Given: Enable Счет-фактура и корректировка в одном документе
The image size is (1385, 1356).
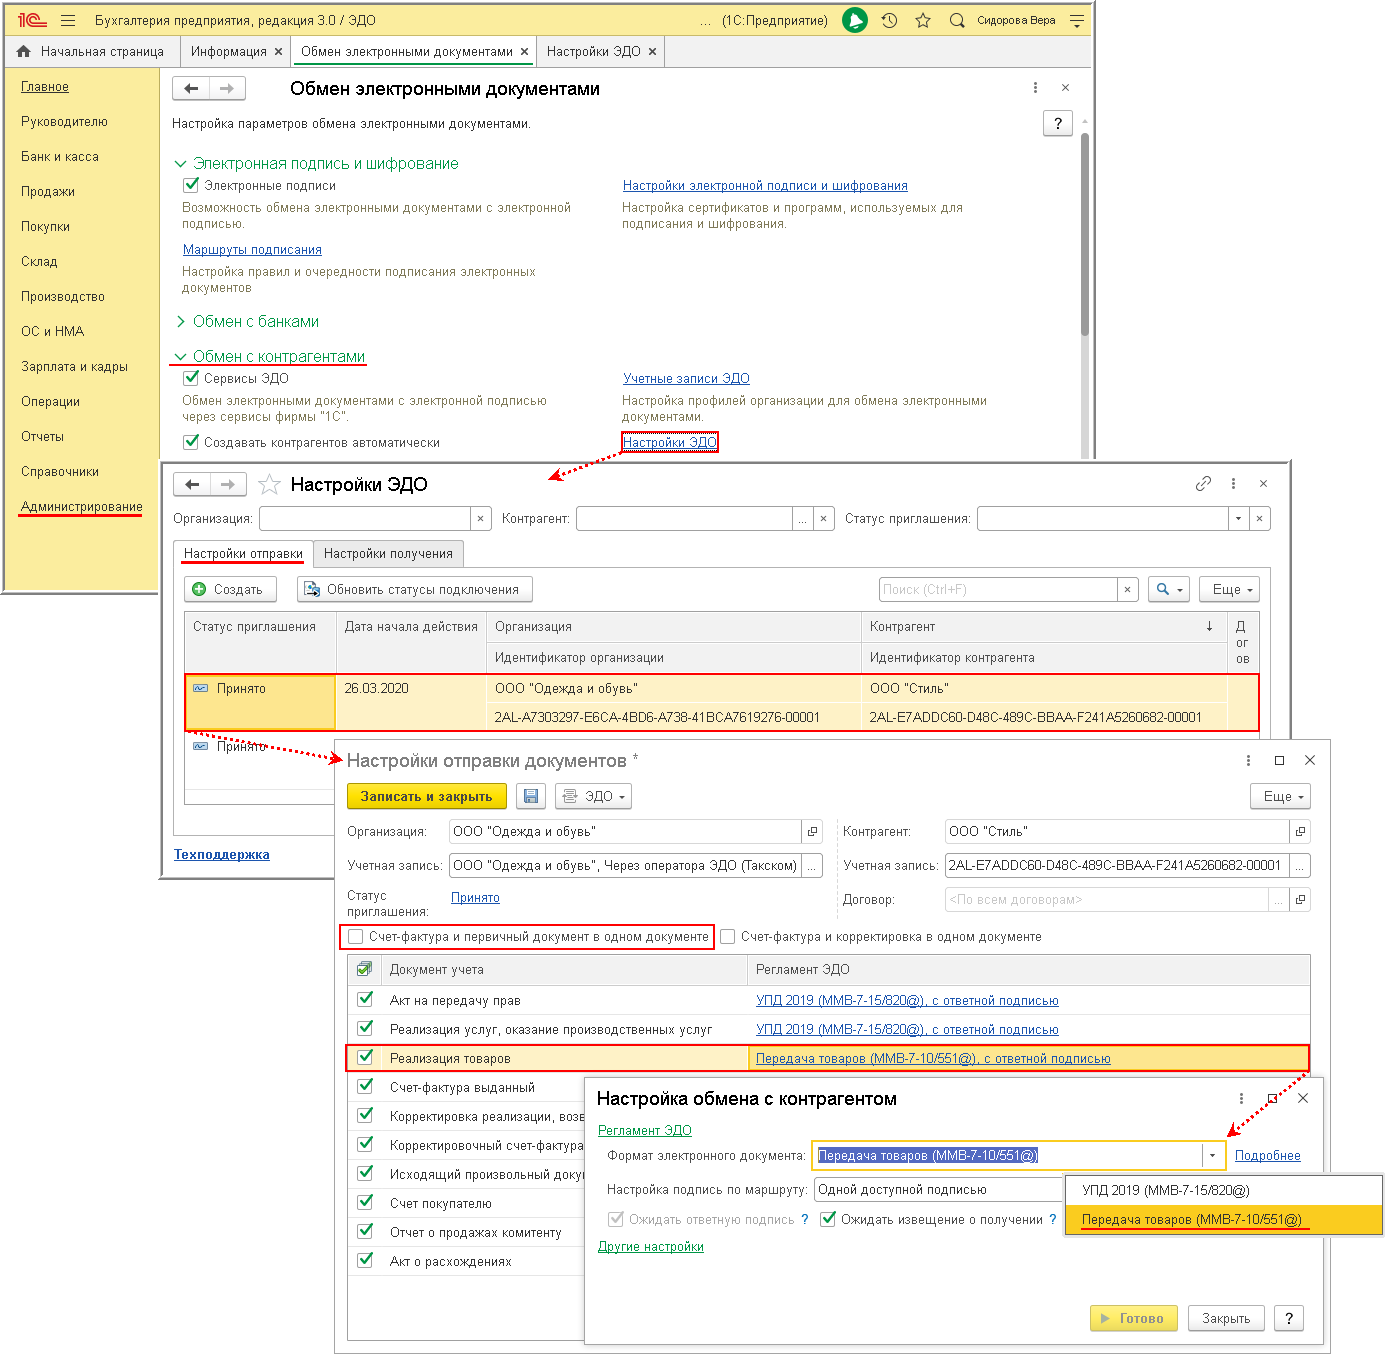Looking at the screenshot, I should [x=728, y=937].
